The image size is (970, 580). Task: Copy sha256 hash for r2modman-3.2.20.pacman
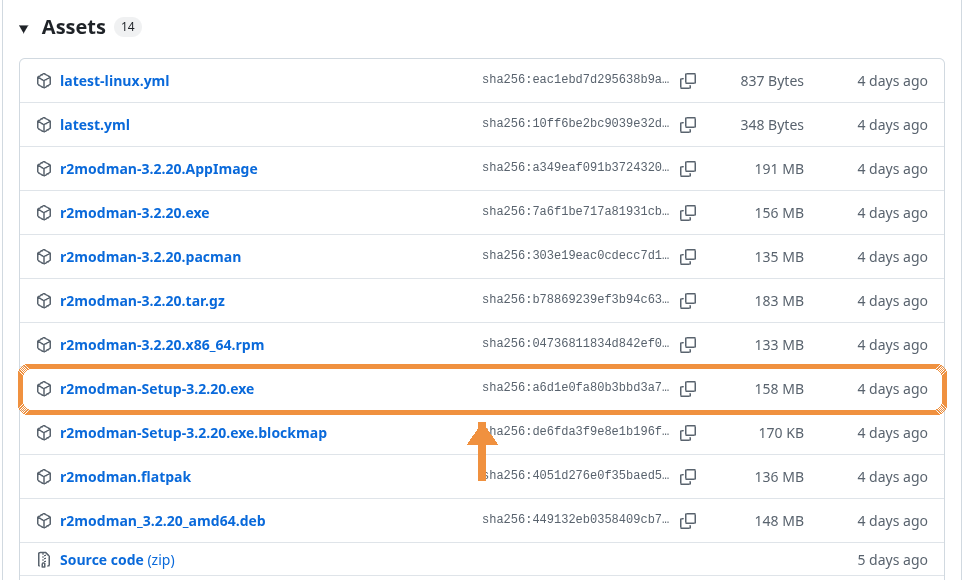[x=688, y=257]
